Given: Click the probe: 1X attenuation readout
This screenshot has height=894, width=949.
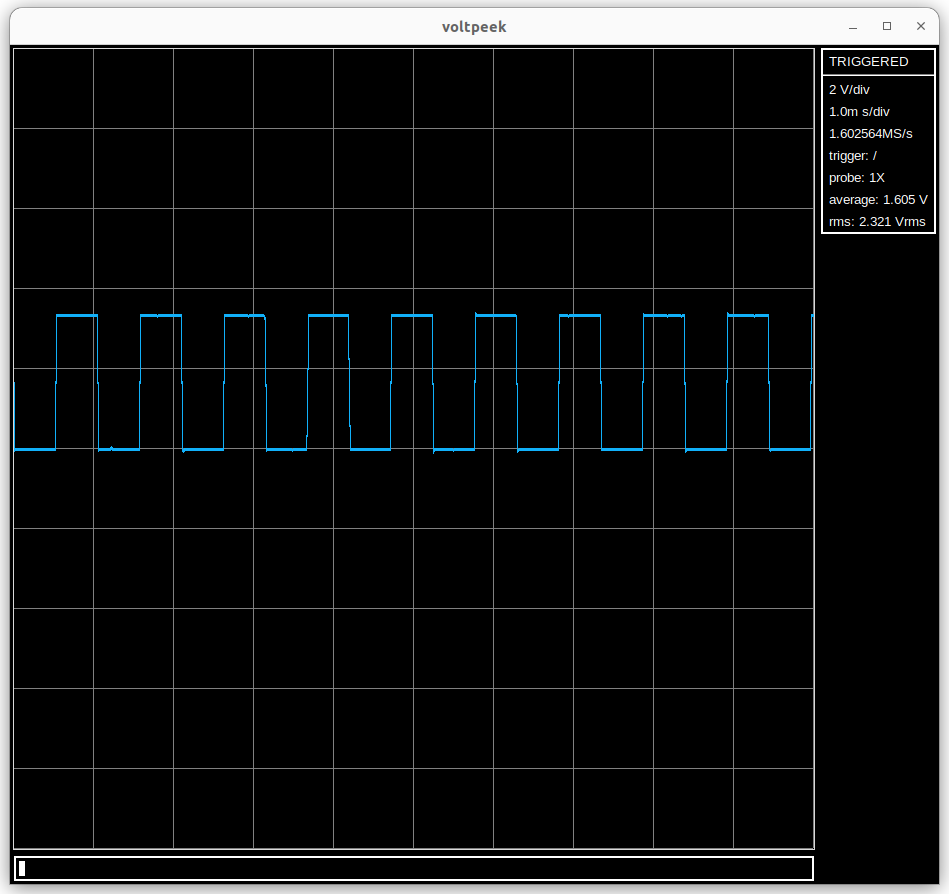Looking at the screenshot, I should 856,178.
